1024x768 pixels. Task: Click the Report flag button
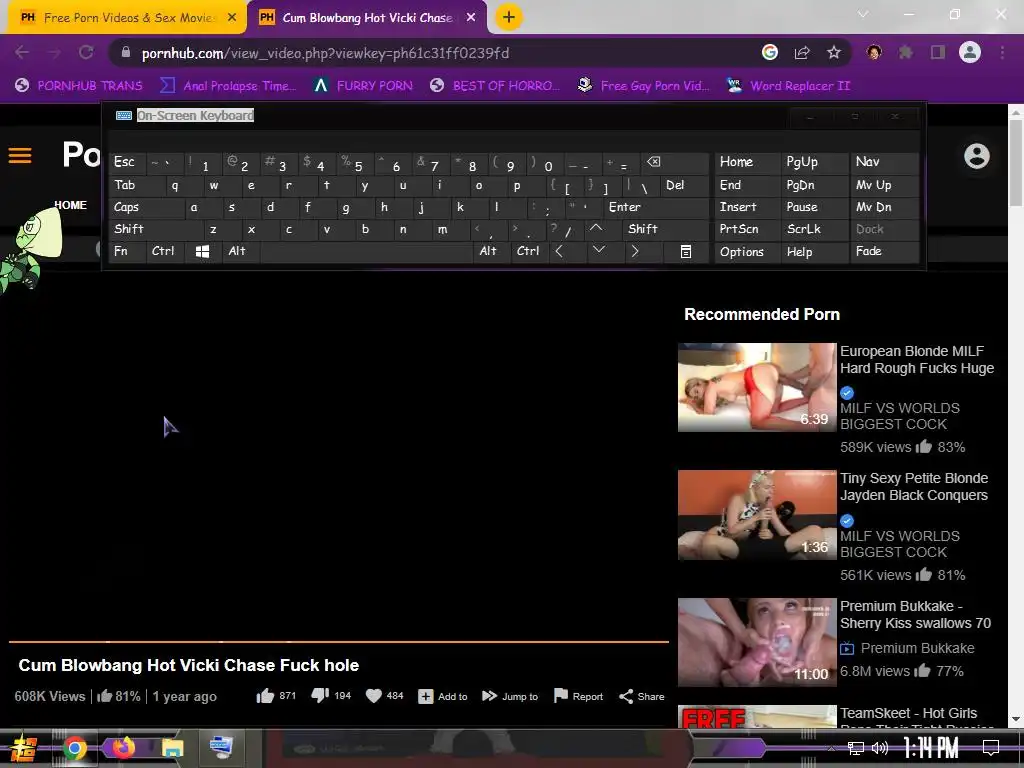[x=579, y=696]
